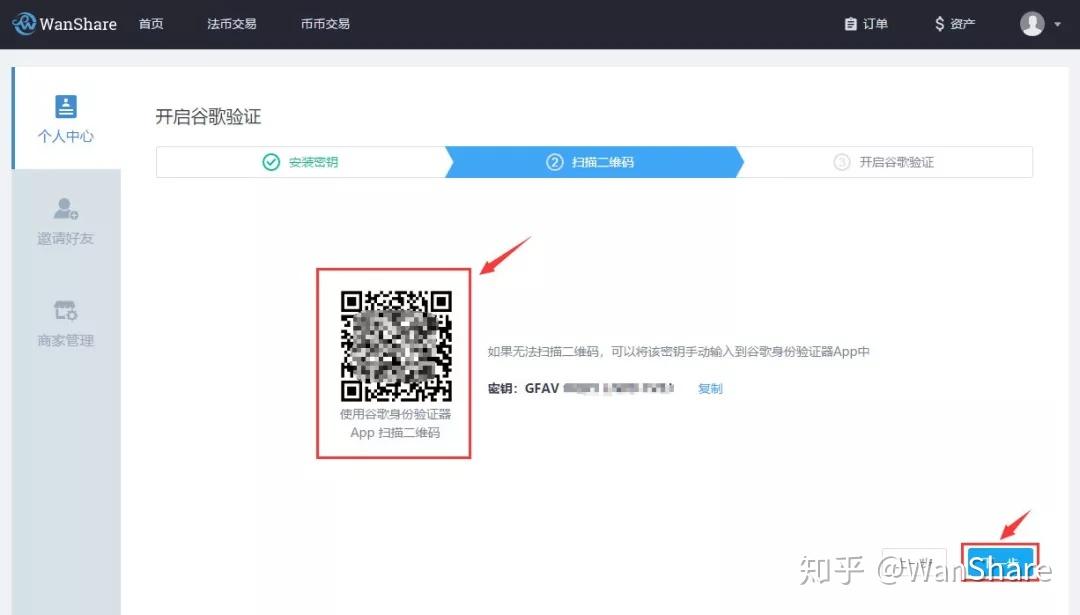The width and height of the screenshot is (1080, 615).
Task: Click the white previous-step button
Action: (x=914, y=563)
